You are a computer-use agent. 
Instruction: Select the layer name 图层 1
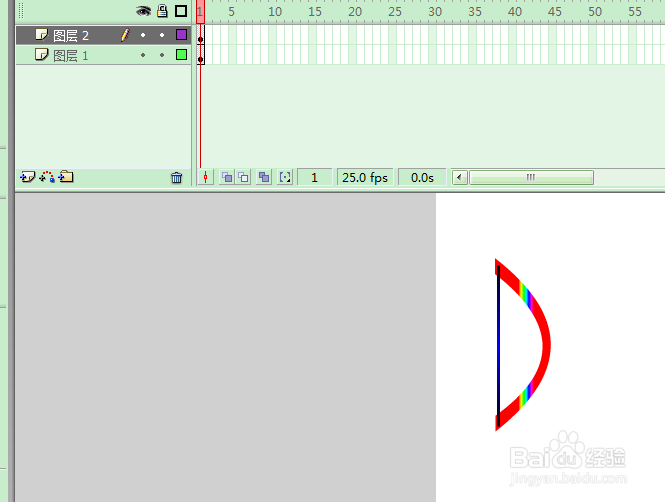71,56
